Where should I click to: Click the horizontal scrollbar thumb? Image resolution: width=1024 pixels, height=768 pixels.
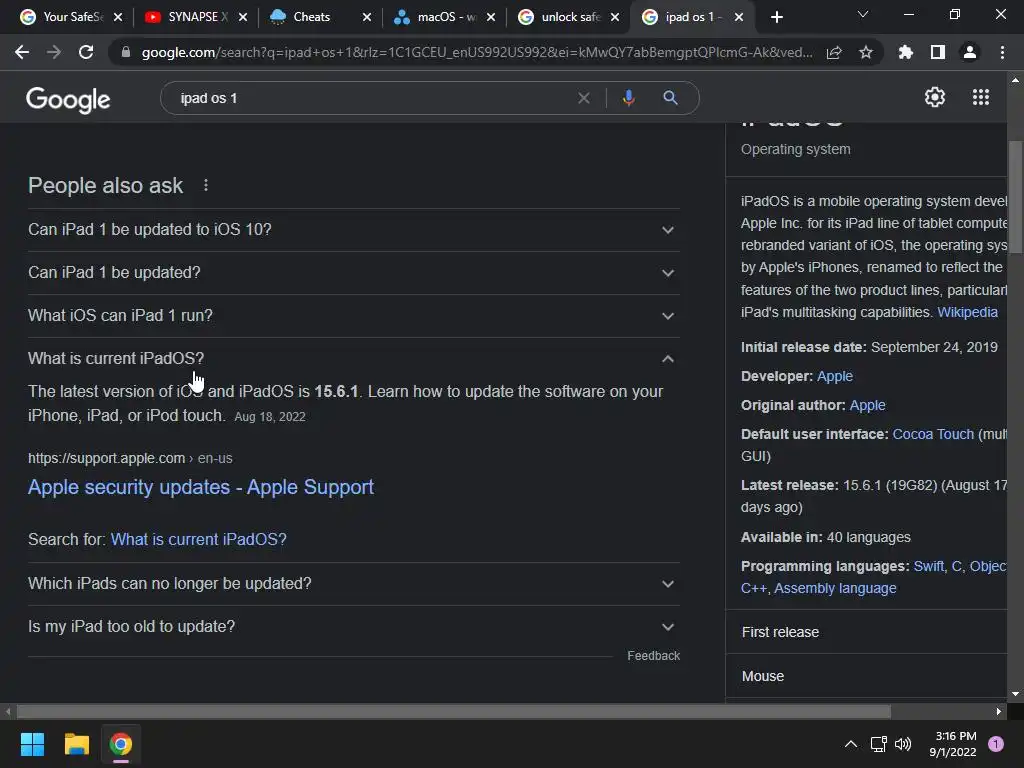tap(453, 711)
